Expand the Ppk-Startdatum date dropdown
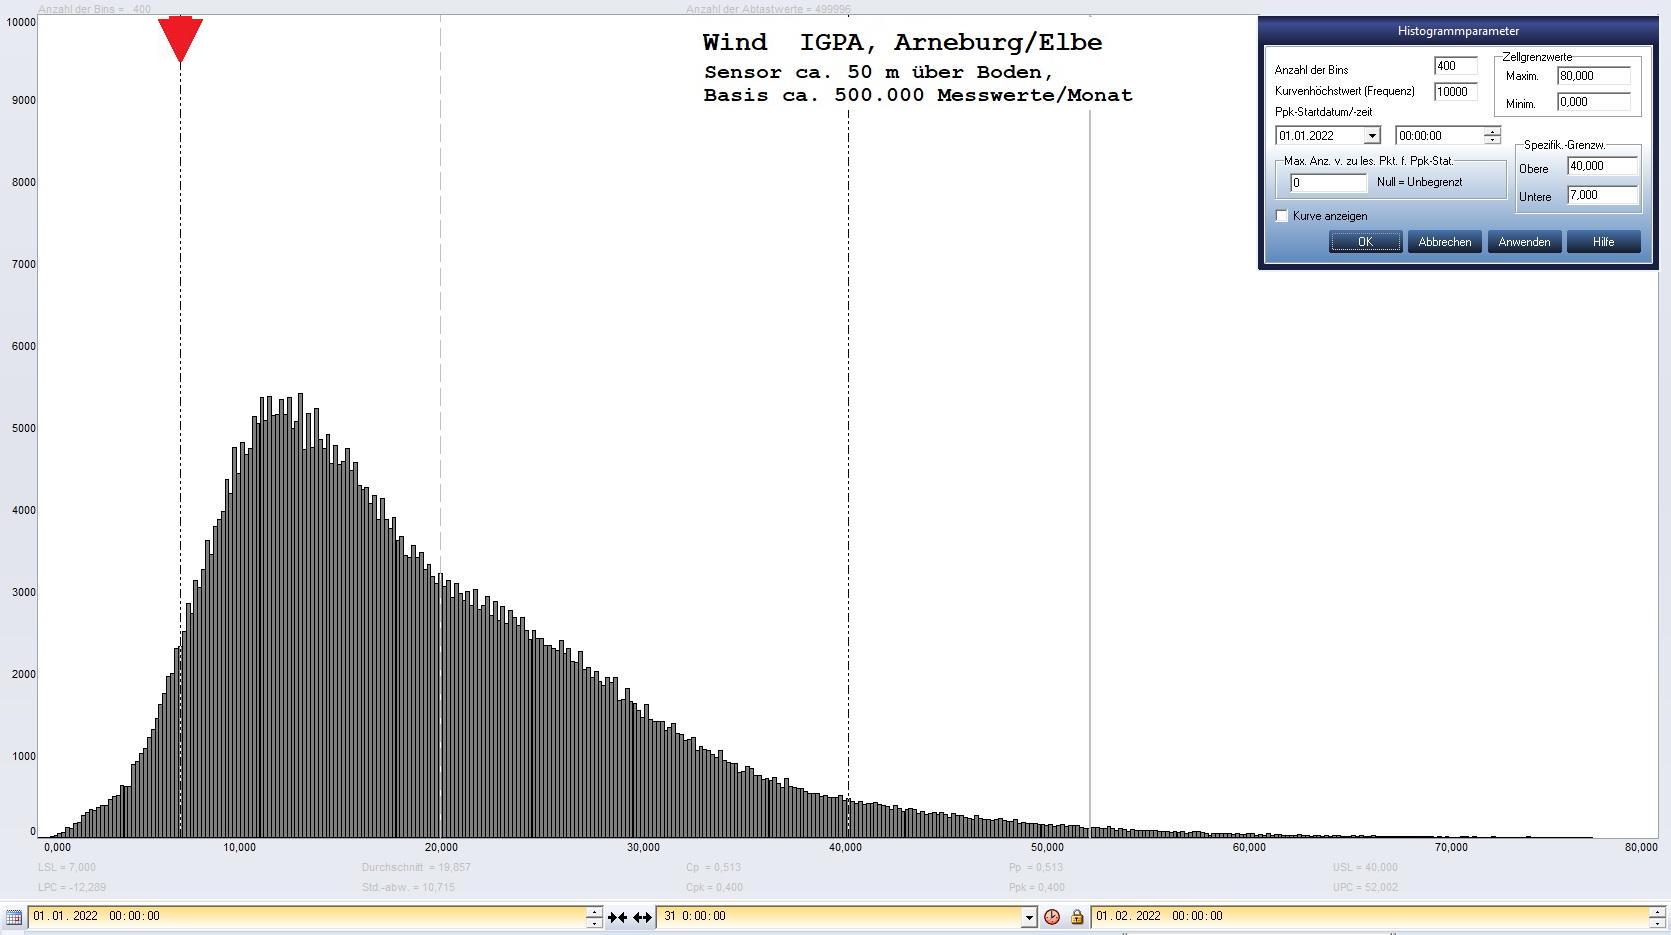Viewport: 1671px width, 935px height. tap(1372, 136)
